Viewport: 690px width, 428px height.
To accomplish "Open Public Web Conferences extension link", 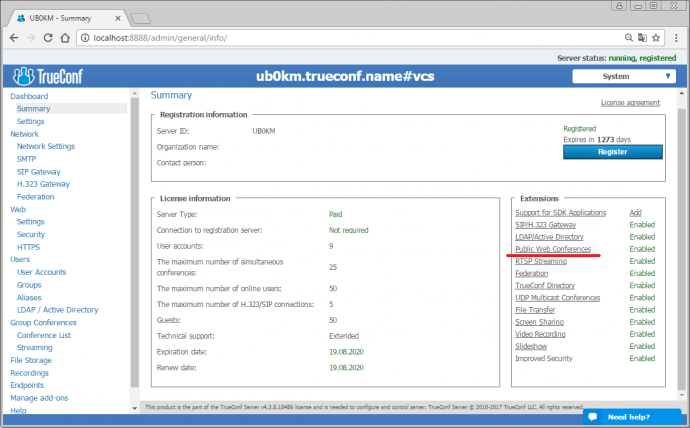I will pos(552,249).
